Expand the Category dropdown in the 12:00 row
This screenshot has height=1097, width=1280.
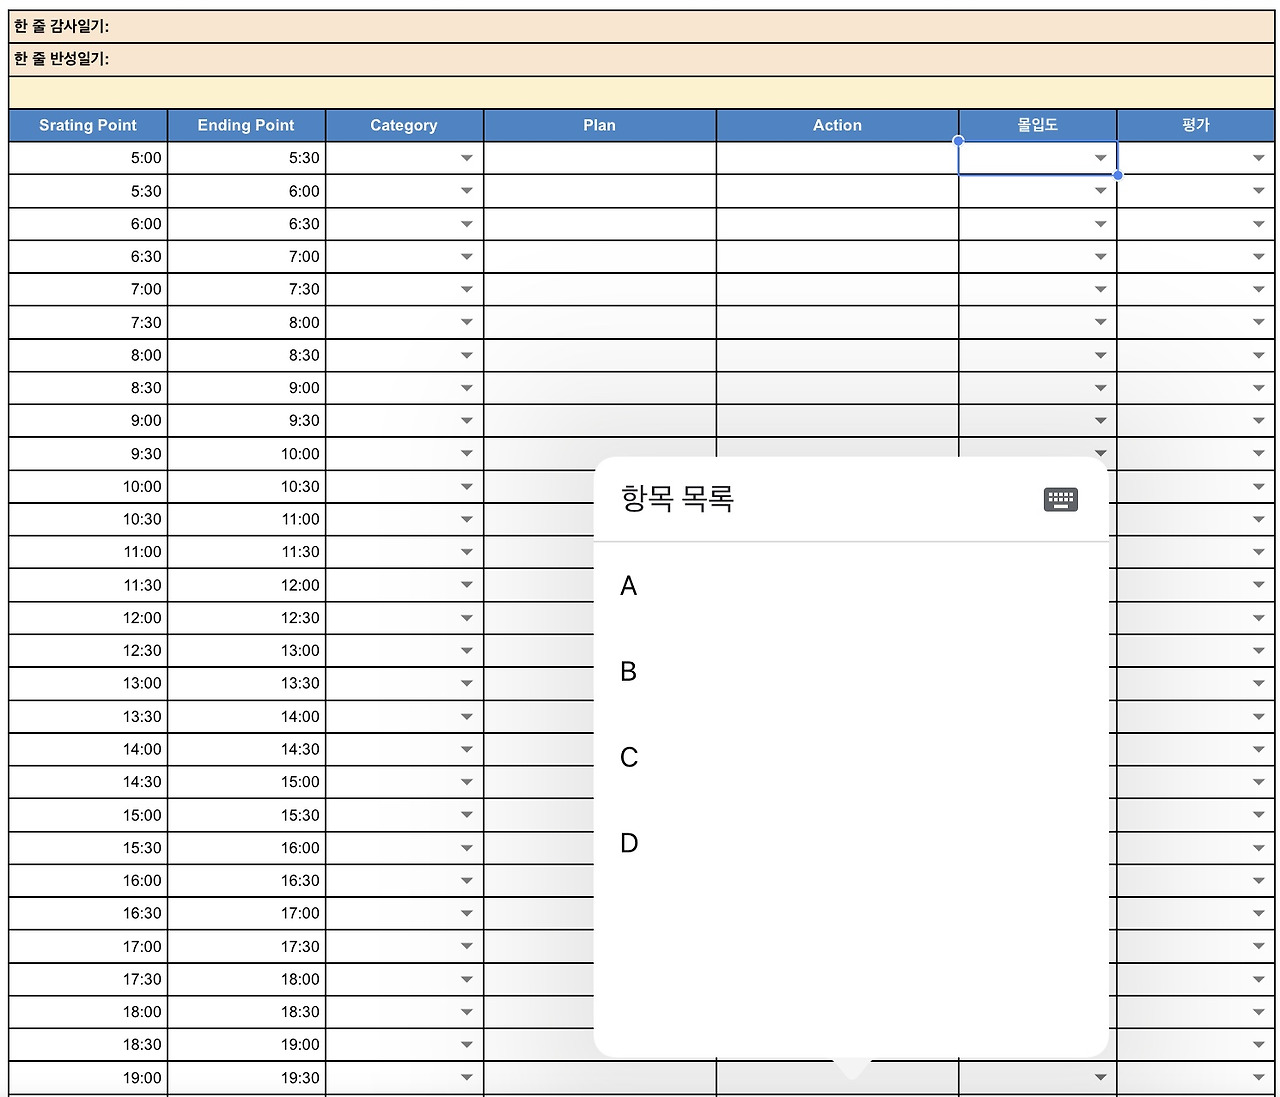pos(466,618)
